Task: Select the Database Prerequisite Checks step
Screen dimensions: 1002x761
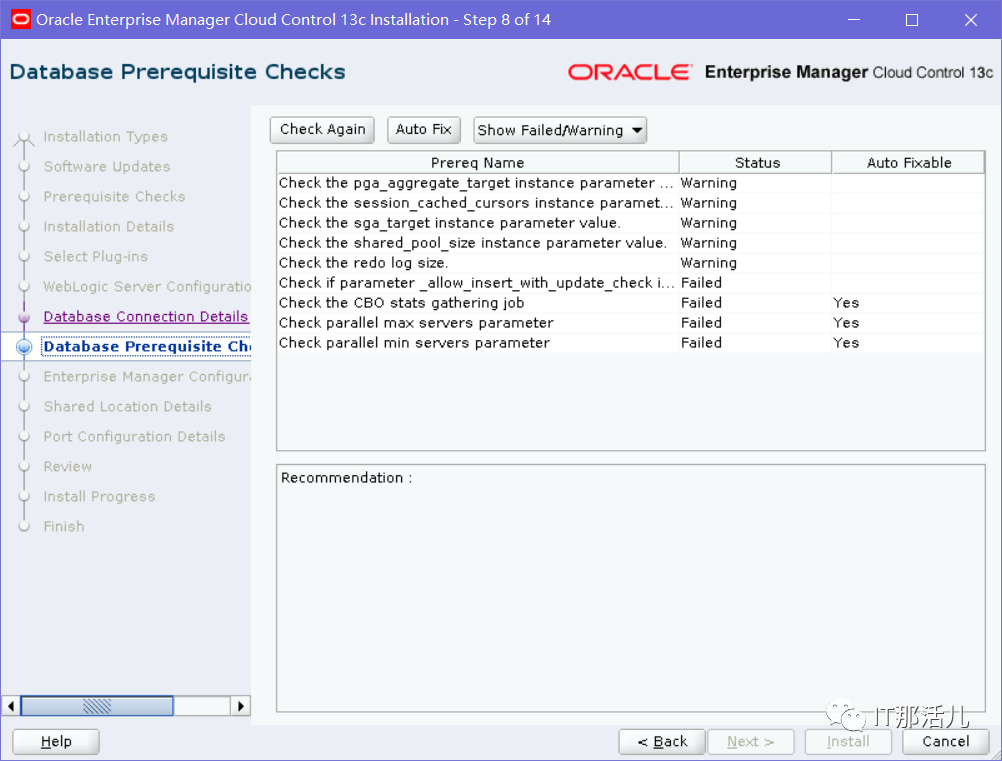Action: 146,346
